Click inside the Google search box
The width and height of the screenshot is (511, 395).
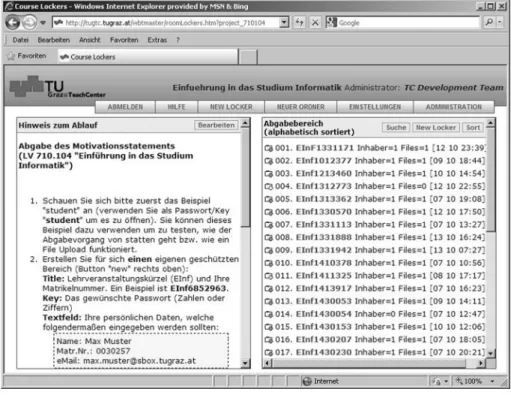tap(408, 23)
